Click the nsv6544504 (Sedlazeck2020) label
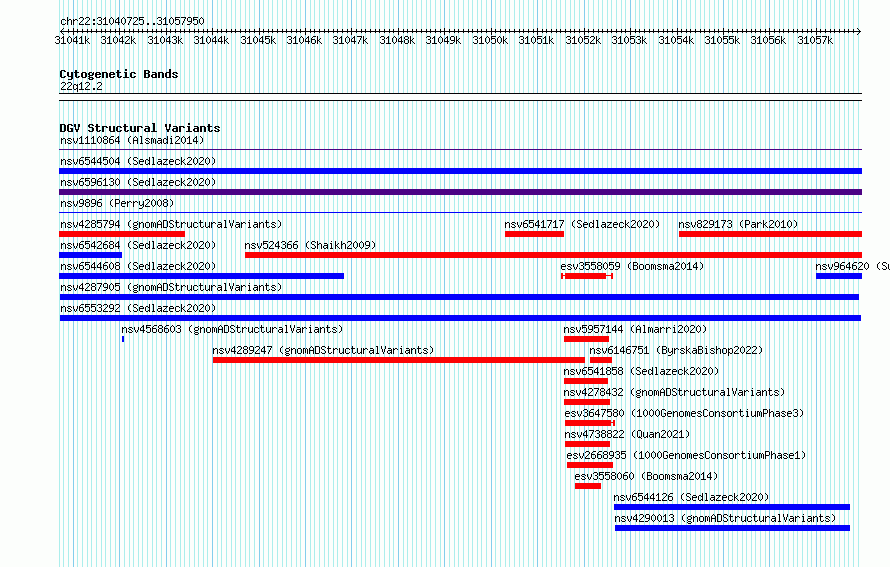The image size is (890, 567). pyautogui.click(x=138, y=161)
